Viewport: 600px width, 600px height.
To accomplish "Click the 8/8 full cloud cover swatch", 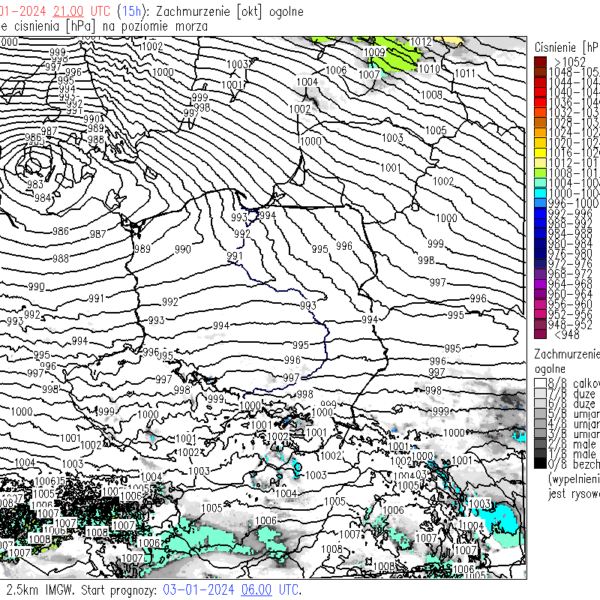I will pos(540,383).
